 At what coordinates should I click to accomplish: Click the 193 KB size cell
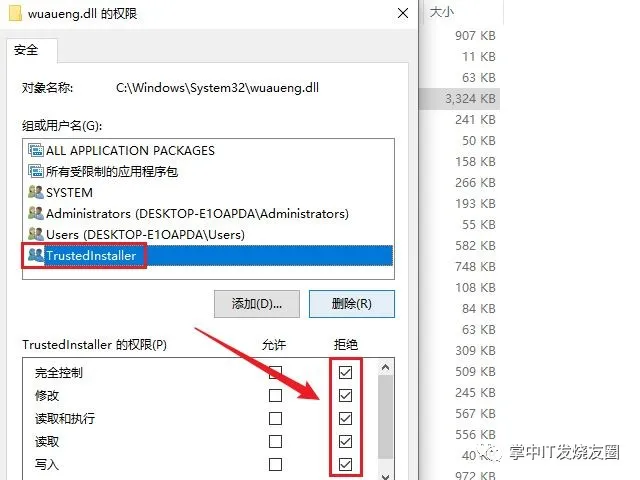coord(475,204)
